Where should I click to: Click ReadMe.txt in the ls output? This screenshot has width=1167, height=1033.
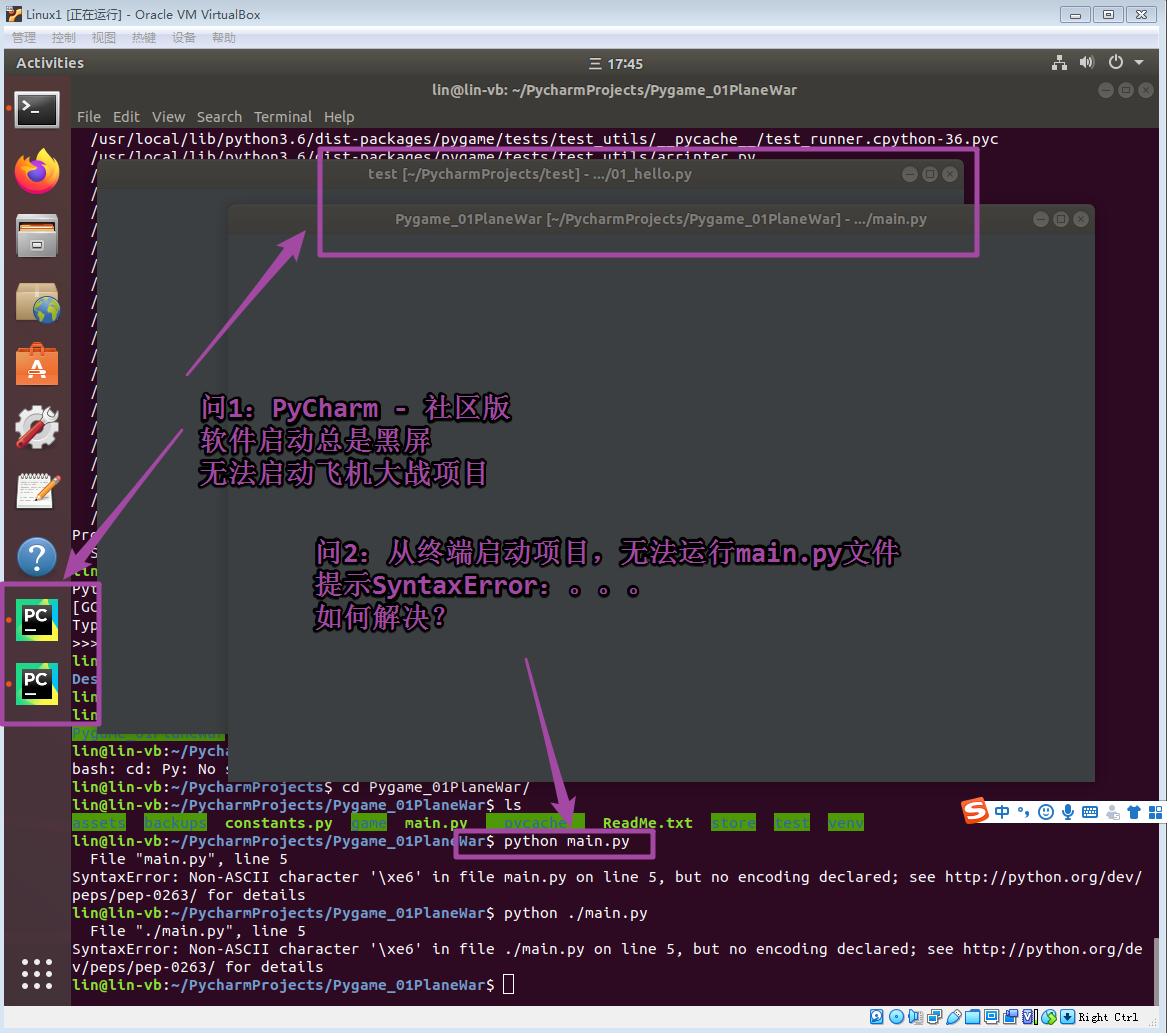648,823
